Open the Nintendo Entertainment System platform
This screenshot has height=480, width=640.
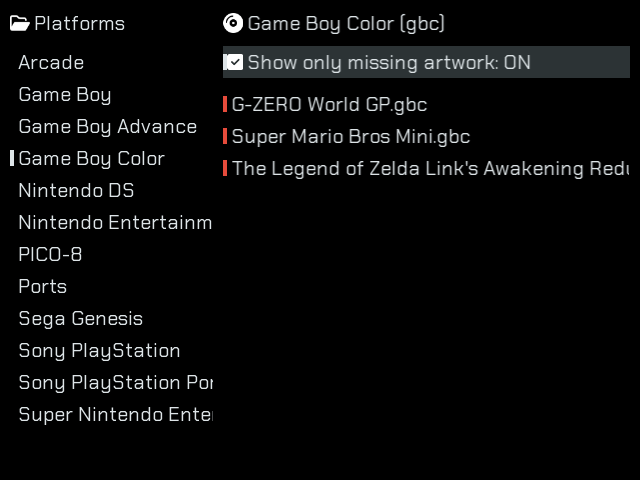pos(115,222)
